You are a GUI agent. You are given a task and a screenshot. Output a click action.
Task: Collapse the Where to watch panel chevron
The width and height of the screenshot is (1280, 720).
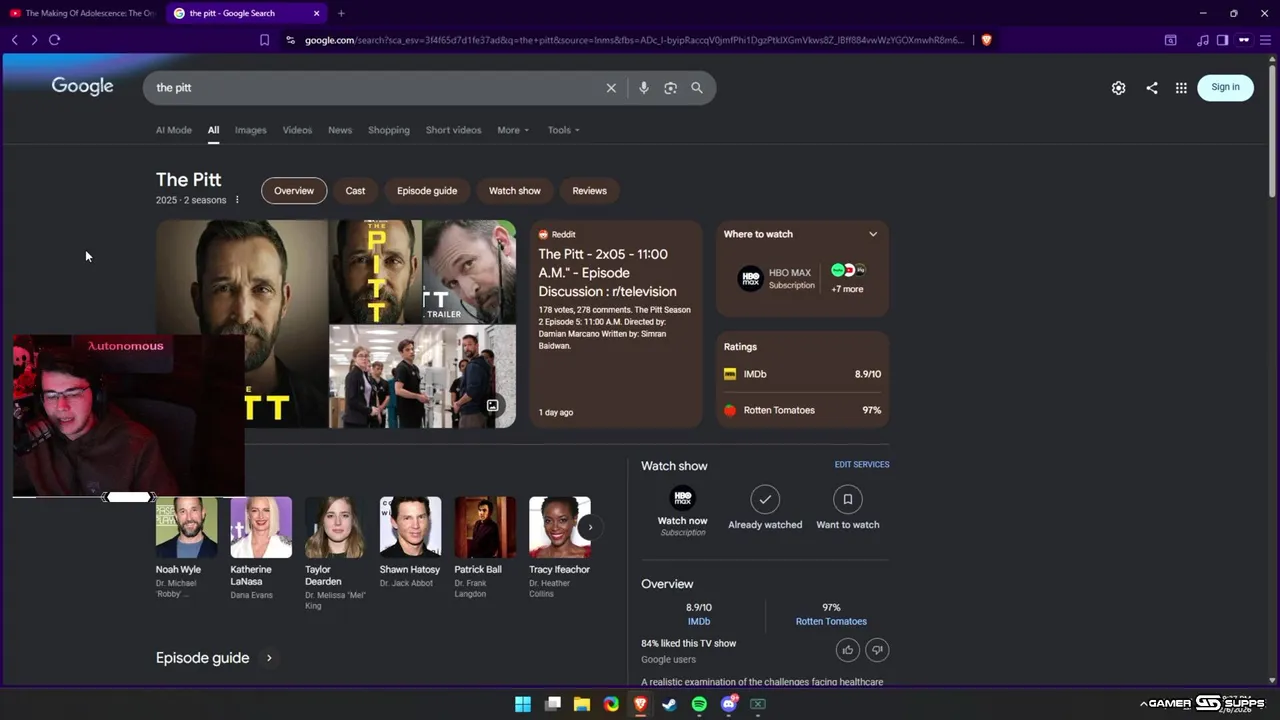coord(873,234)
